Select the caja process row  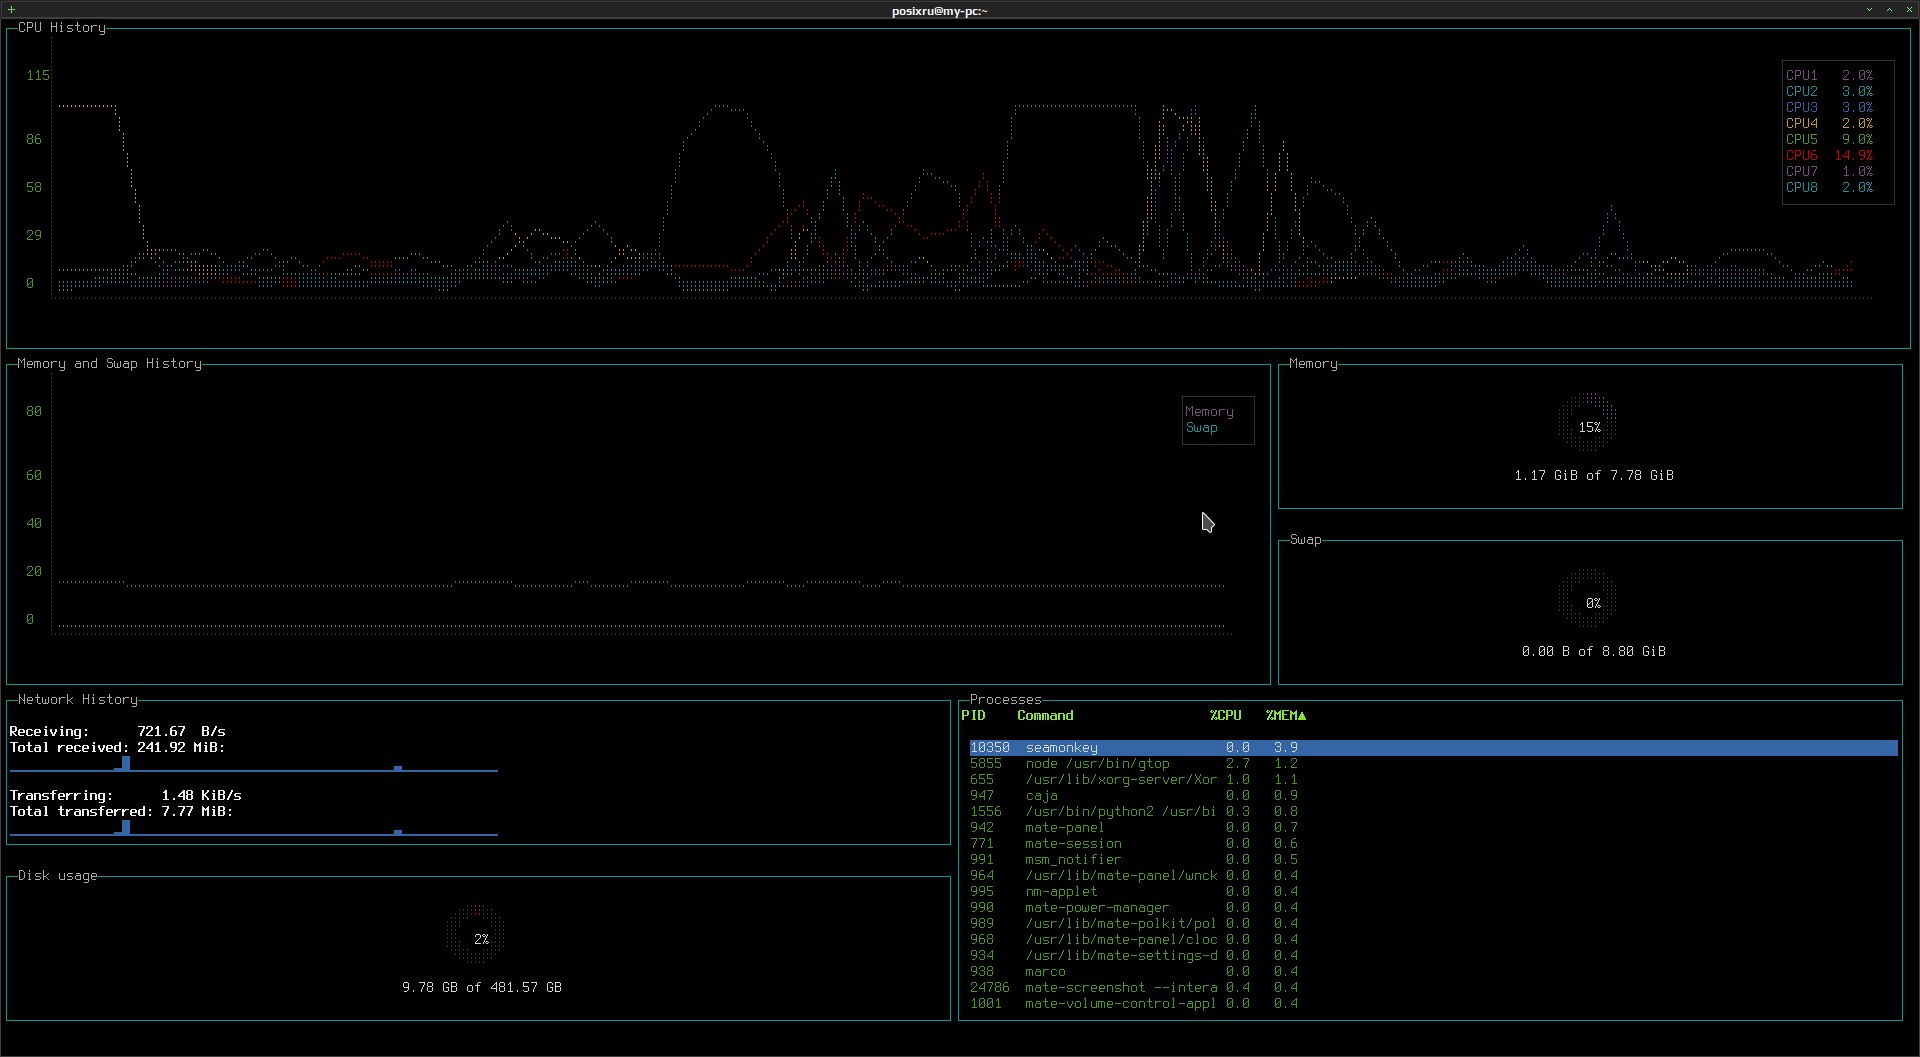(x=1433, y=796)
